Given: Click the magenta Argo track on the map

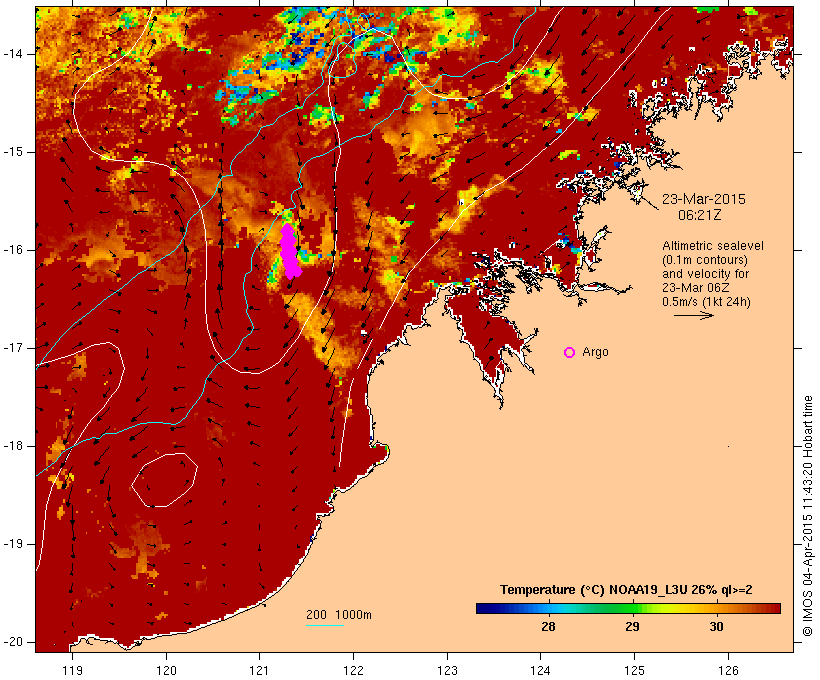Looking at the screenshot, I should [x=290, y=252].
